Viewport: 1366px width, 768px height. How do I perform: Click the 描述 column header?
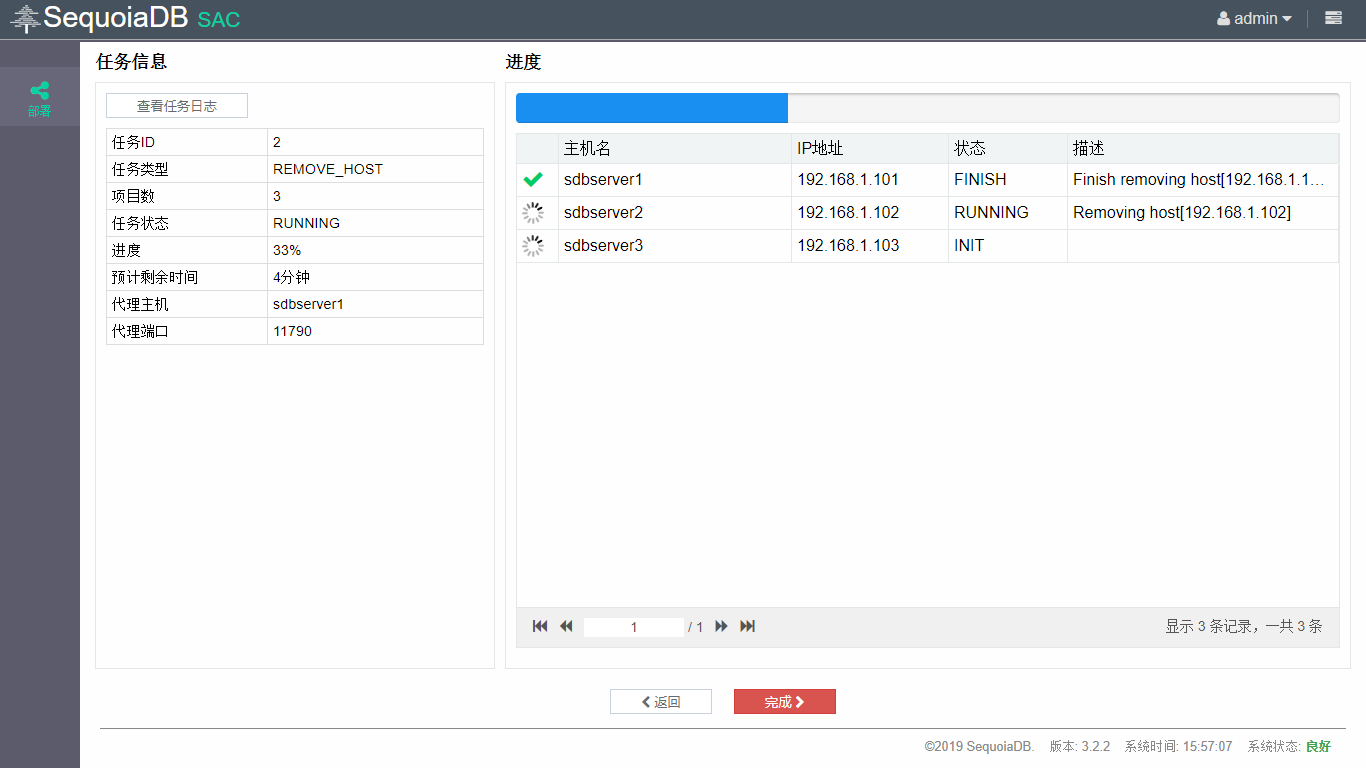(1203, 149)
